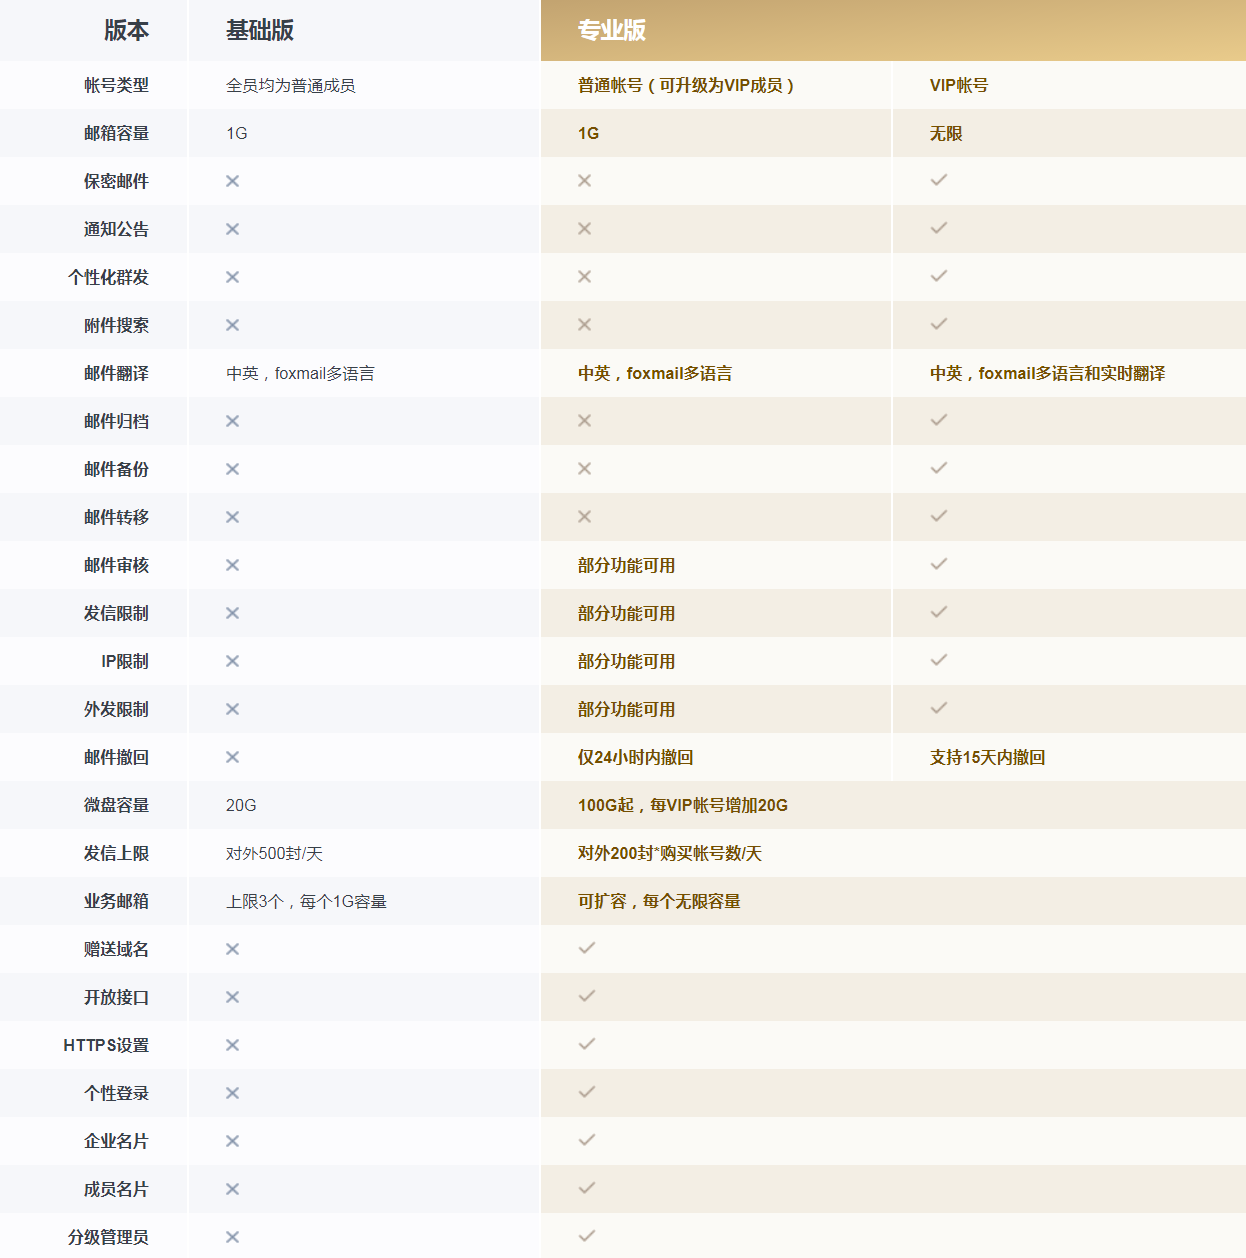The height and width of the screenshot is (1258, 1246).
Task: Click the 赠送域名 row label
Action: pyautogui.click(x=116, y=949)
